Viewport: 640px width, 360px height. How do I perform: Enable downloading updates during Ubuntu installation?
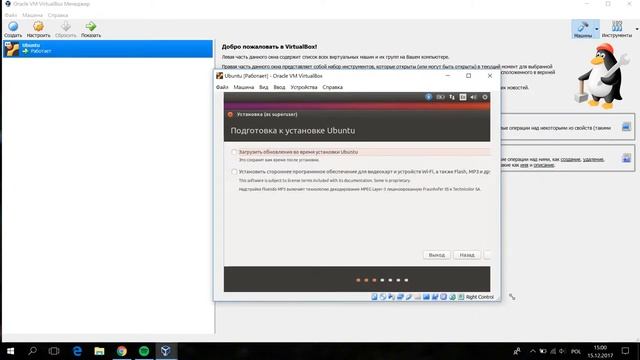[234, 152]
